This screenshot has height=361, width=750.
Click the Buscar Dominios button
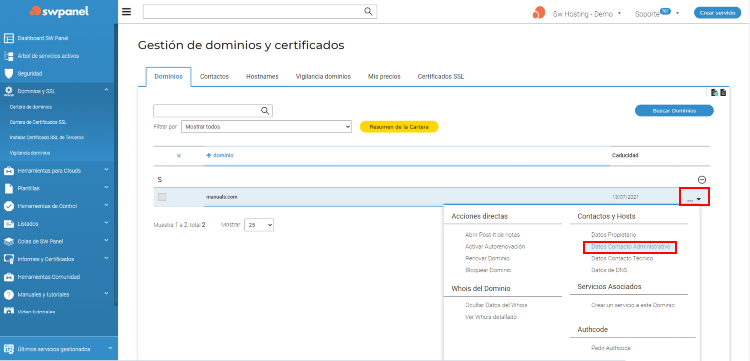tap(674, 110)
